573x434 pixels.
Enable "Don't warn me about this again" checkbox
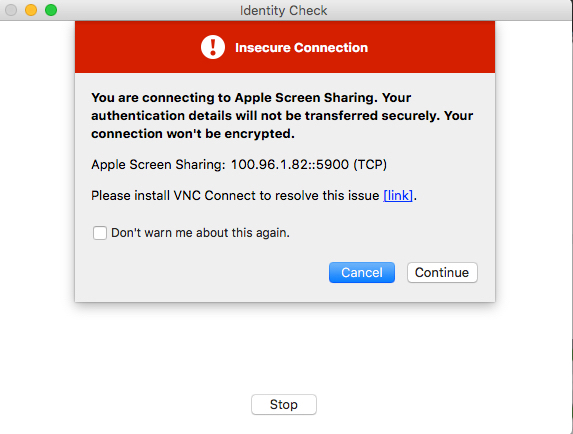click(x=99, y=233)
